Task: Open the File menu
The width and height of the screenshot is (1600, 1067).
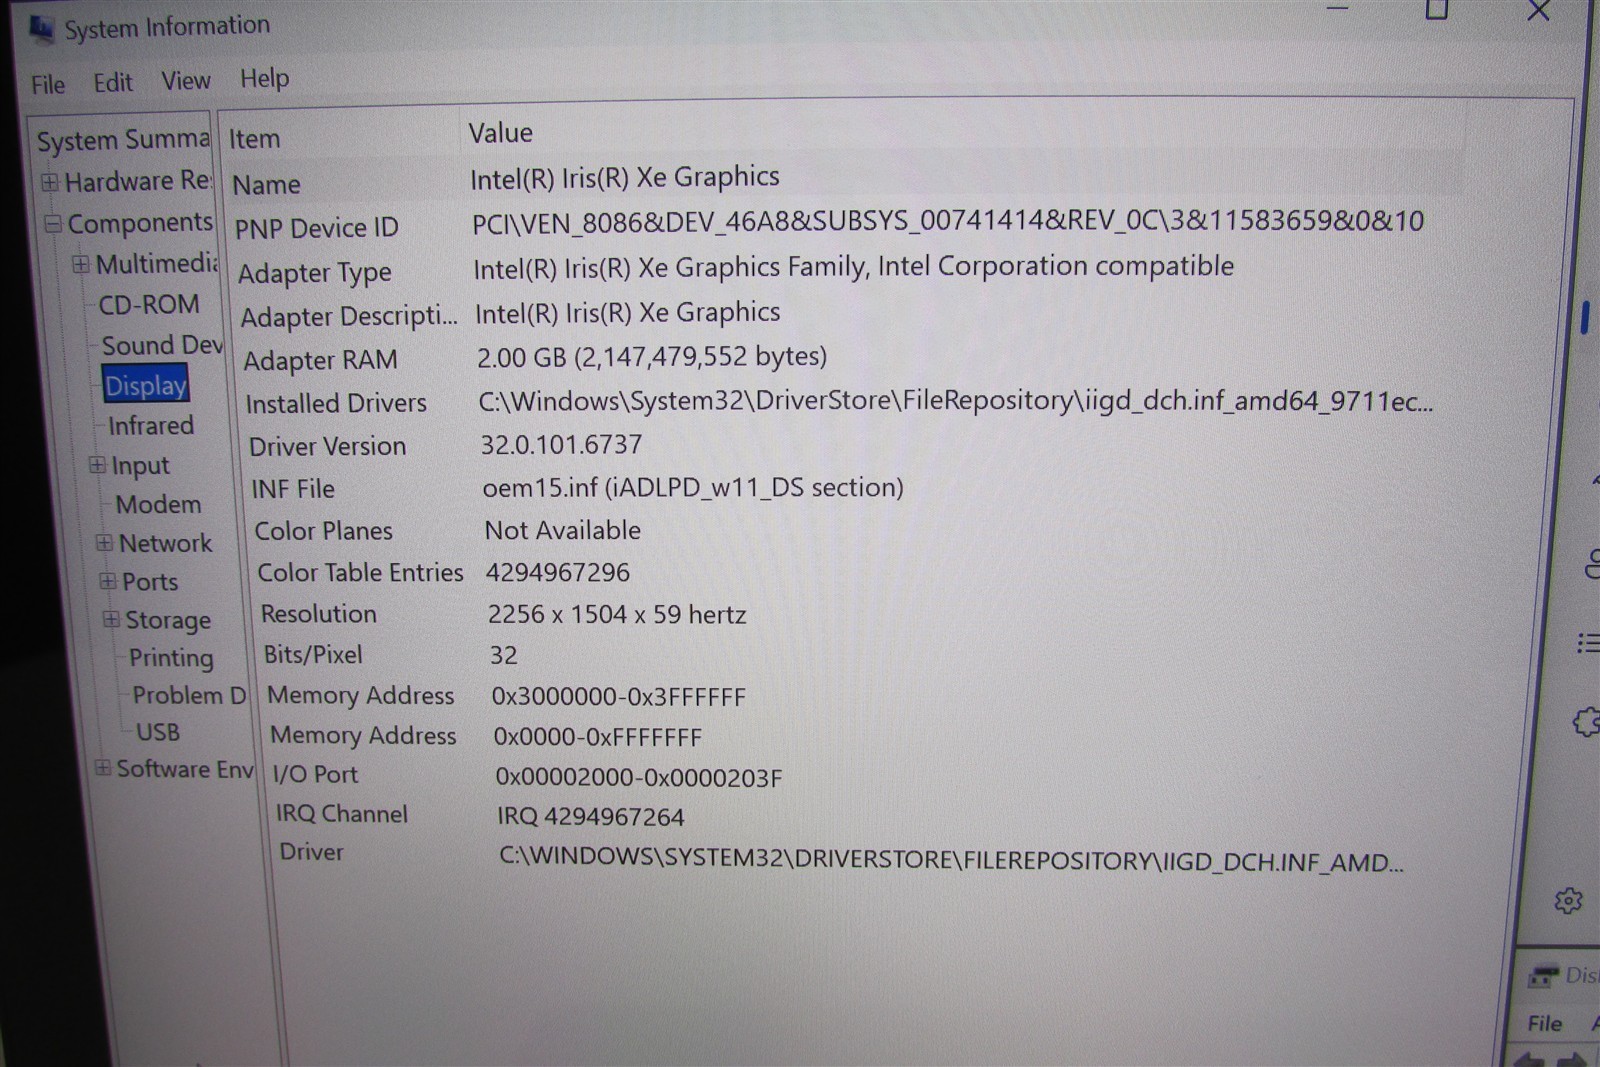Action: point(48,84)
